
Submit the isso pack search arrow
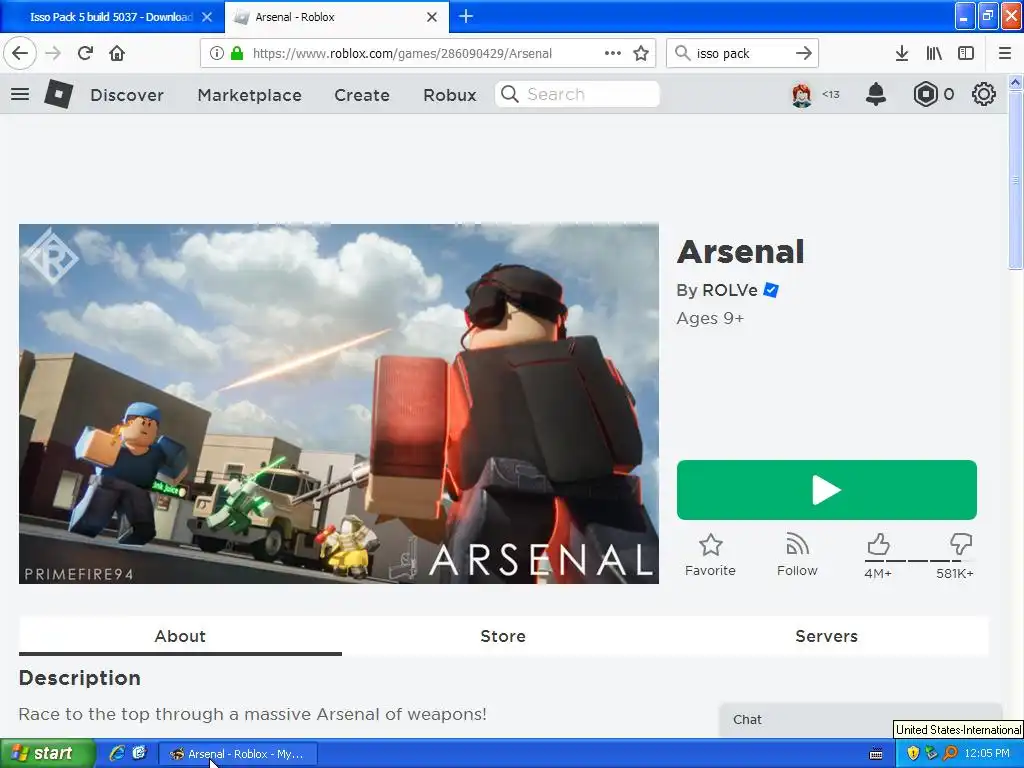(x=803, y=53)
